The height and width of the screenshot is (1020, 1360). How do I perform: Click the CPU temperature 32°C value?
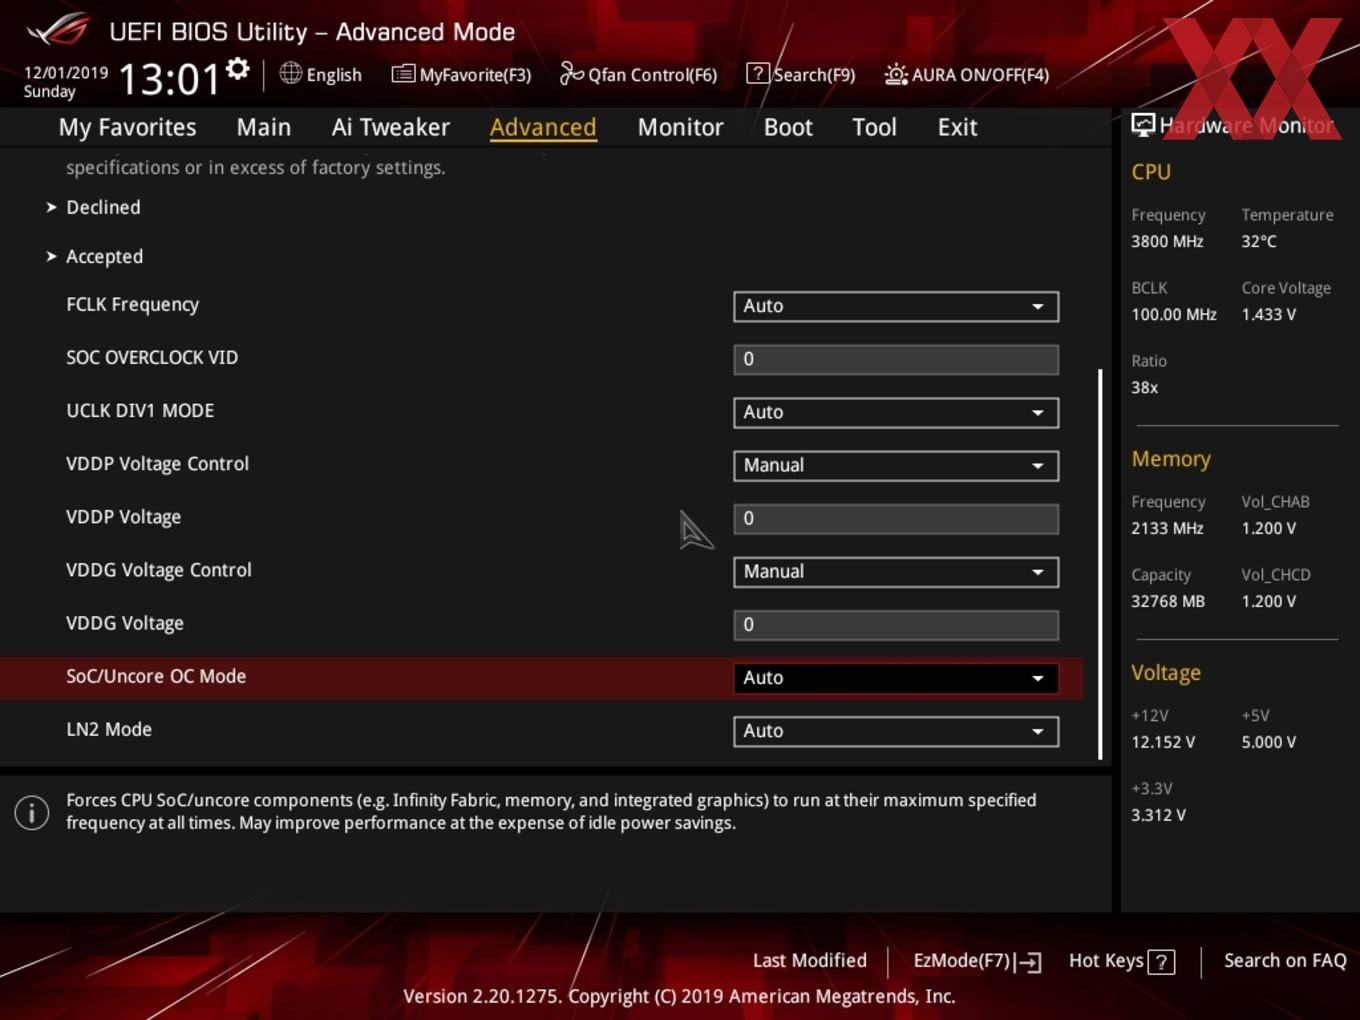[x=1258, y=241]
